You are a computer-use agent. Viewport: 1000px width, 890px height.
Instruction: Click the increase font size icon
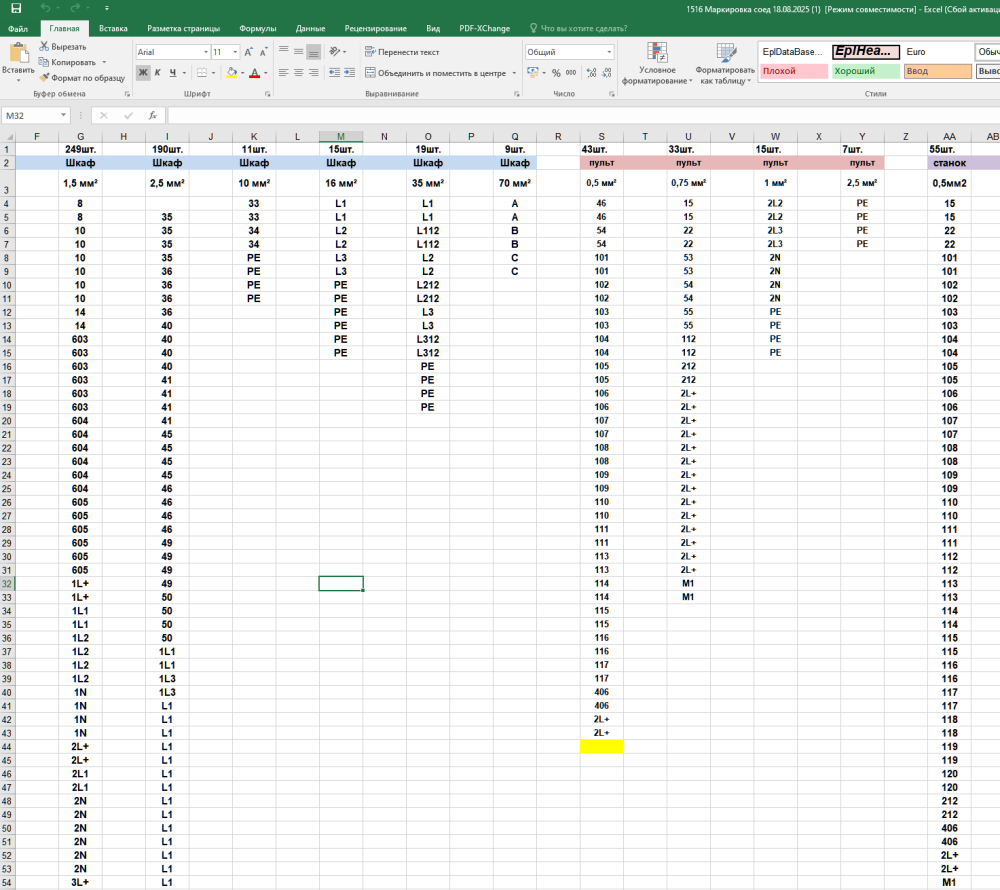click(249, 51)
